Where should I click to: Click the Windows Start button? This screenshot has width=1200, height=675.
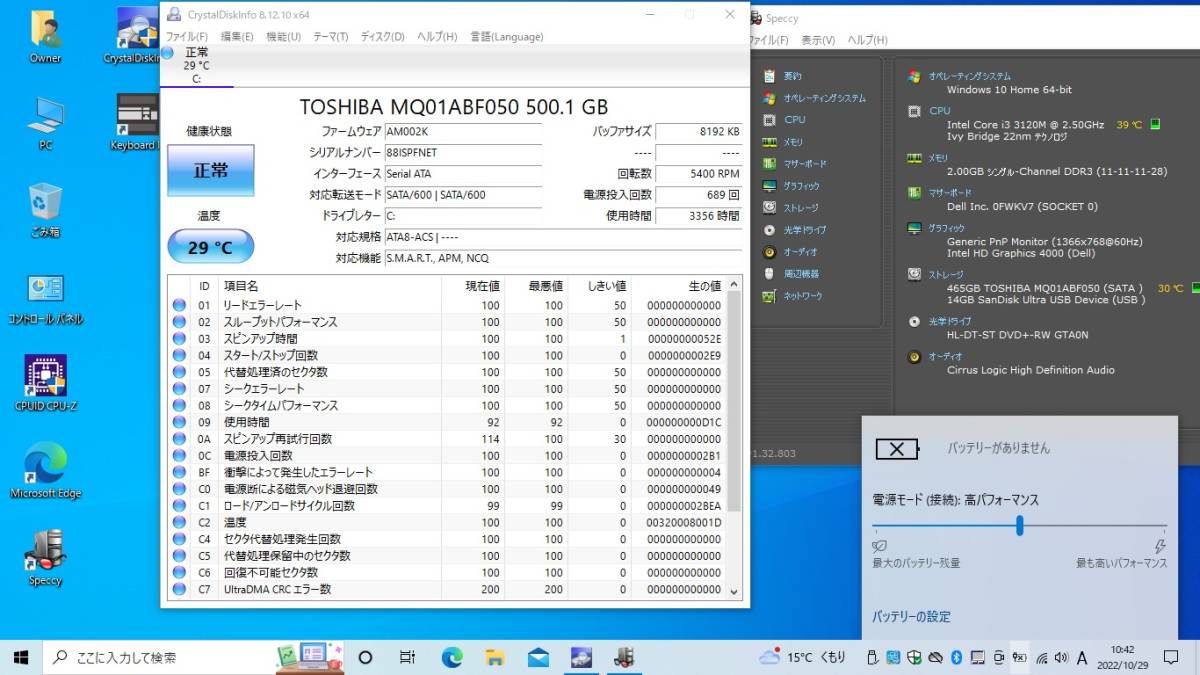[x=21, y=657]
